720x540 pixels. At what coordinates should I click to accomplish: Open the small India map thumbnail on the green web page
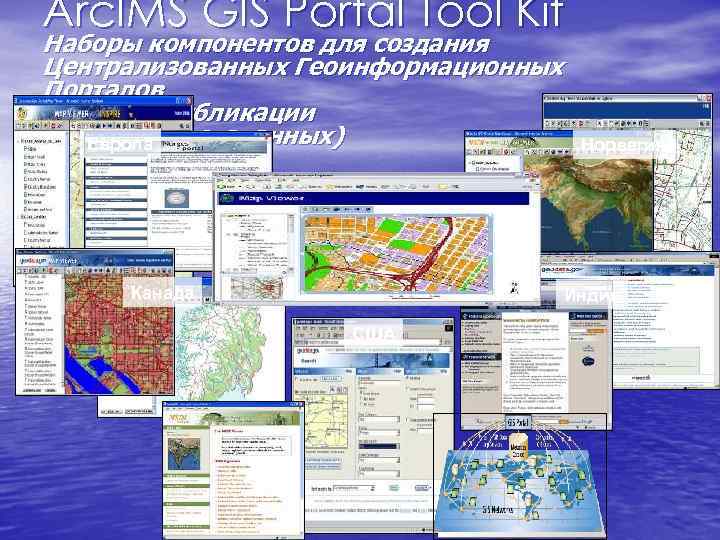(184, 454)
